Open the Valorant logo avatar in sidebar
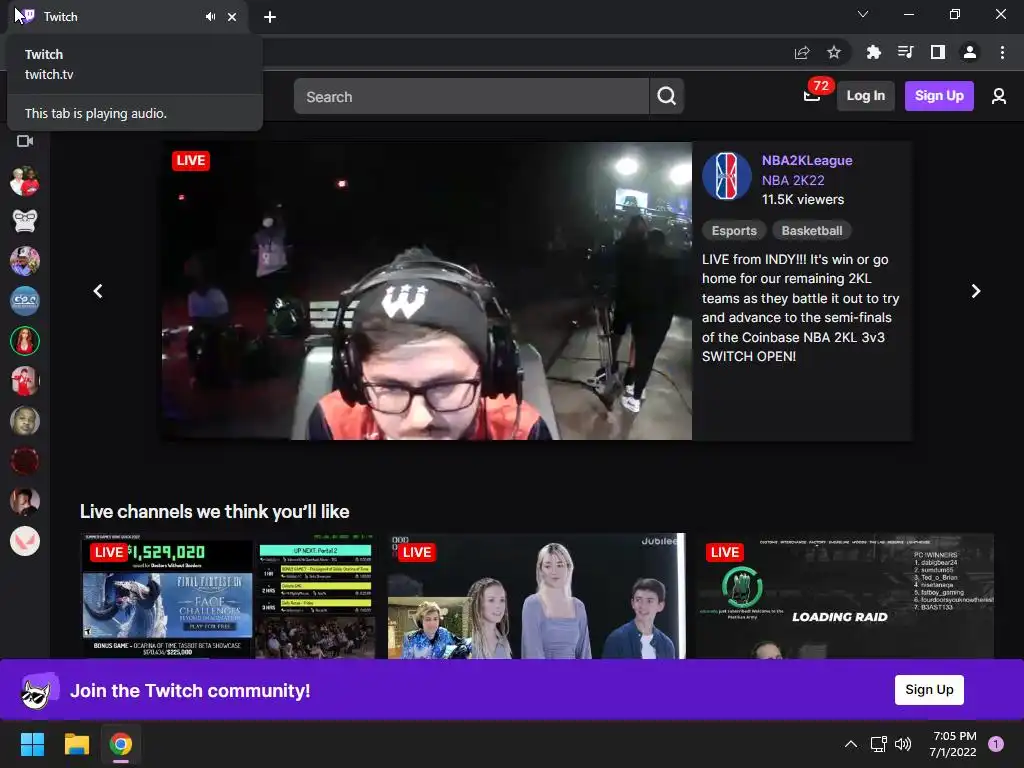Viewport: 1024px width, 768px height. (25, 541)
